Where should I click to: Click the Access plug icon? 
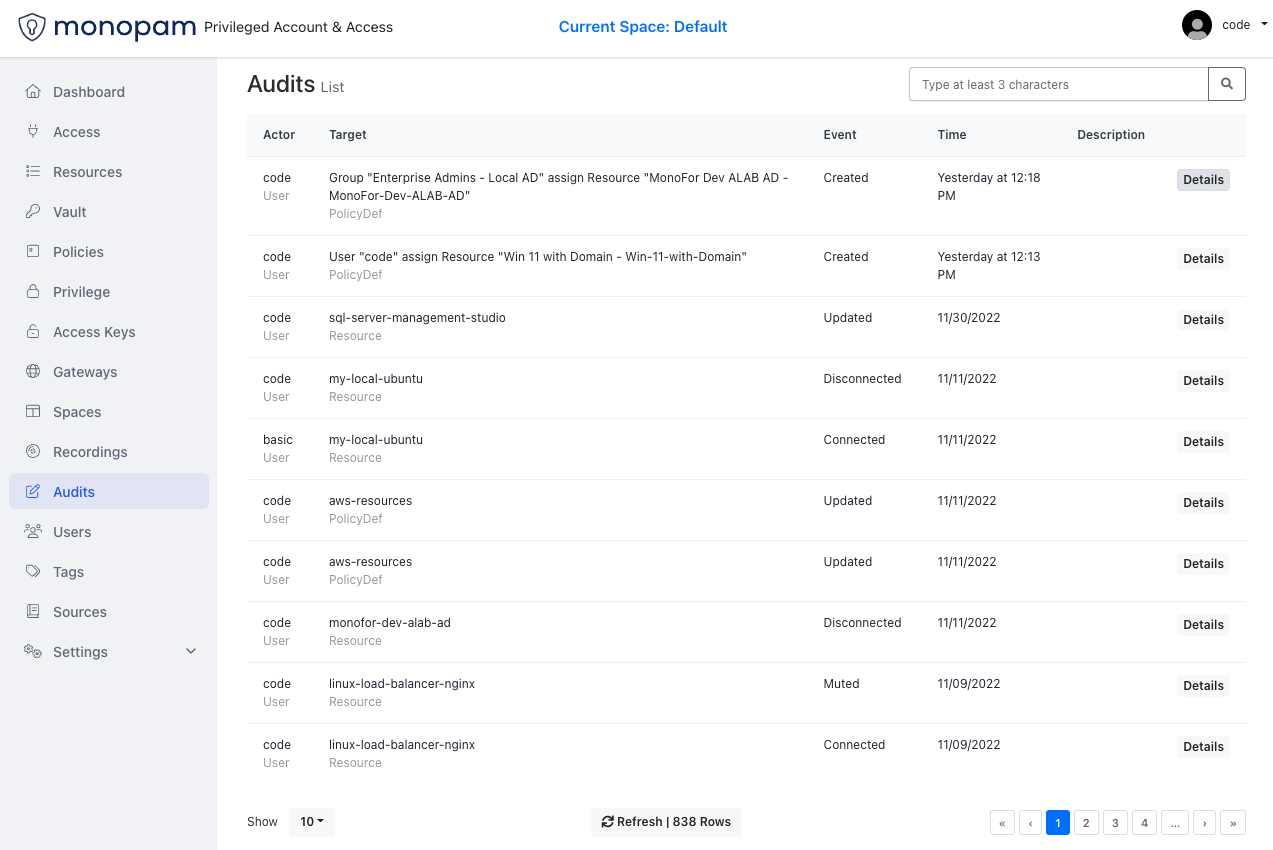pyautogui.click(x=33, y=132)
